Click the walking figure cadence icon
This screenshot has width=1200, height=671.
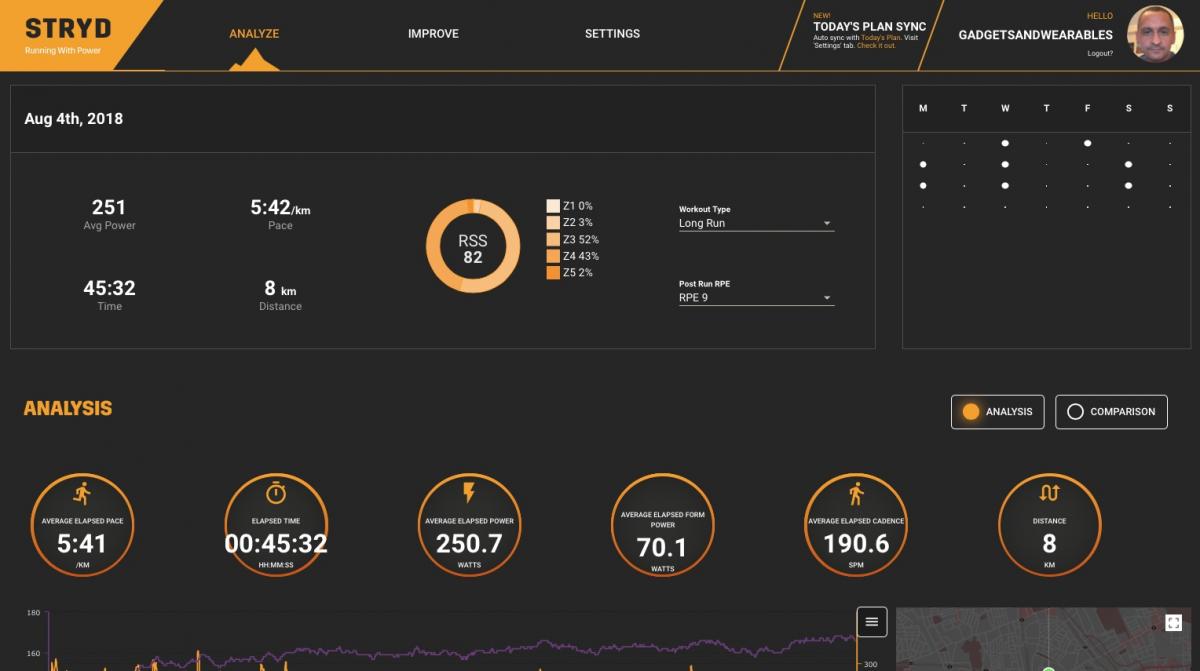coord(856,493)
